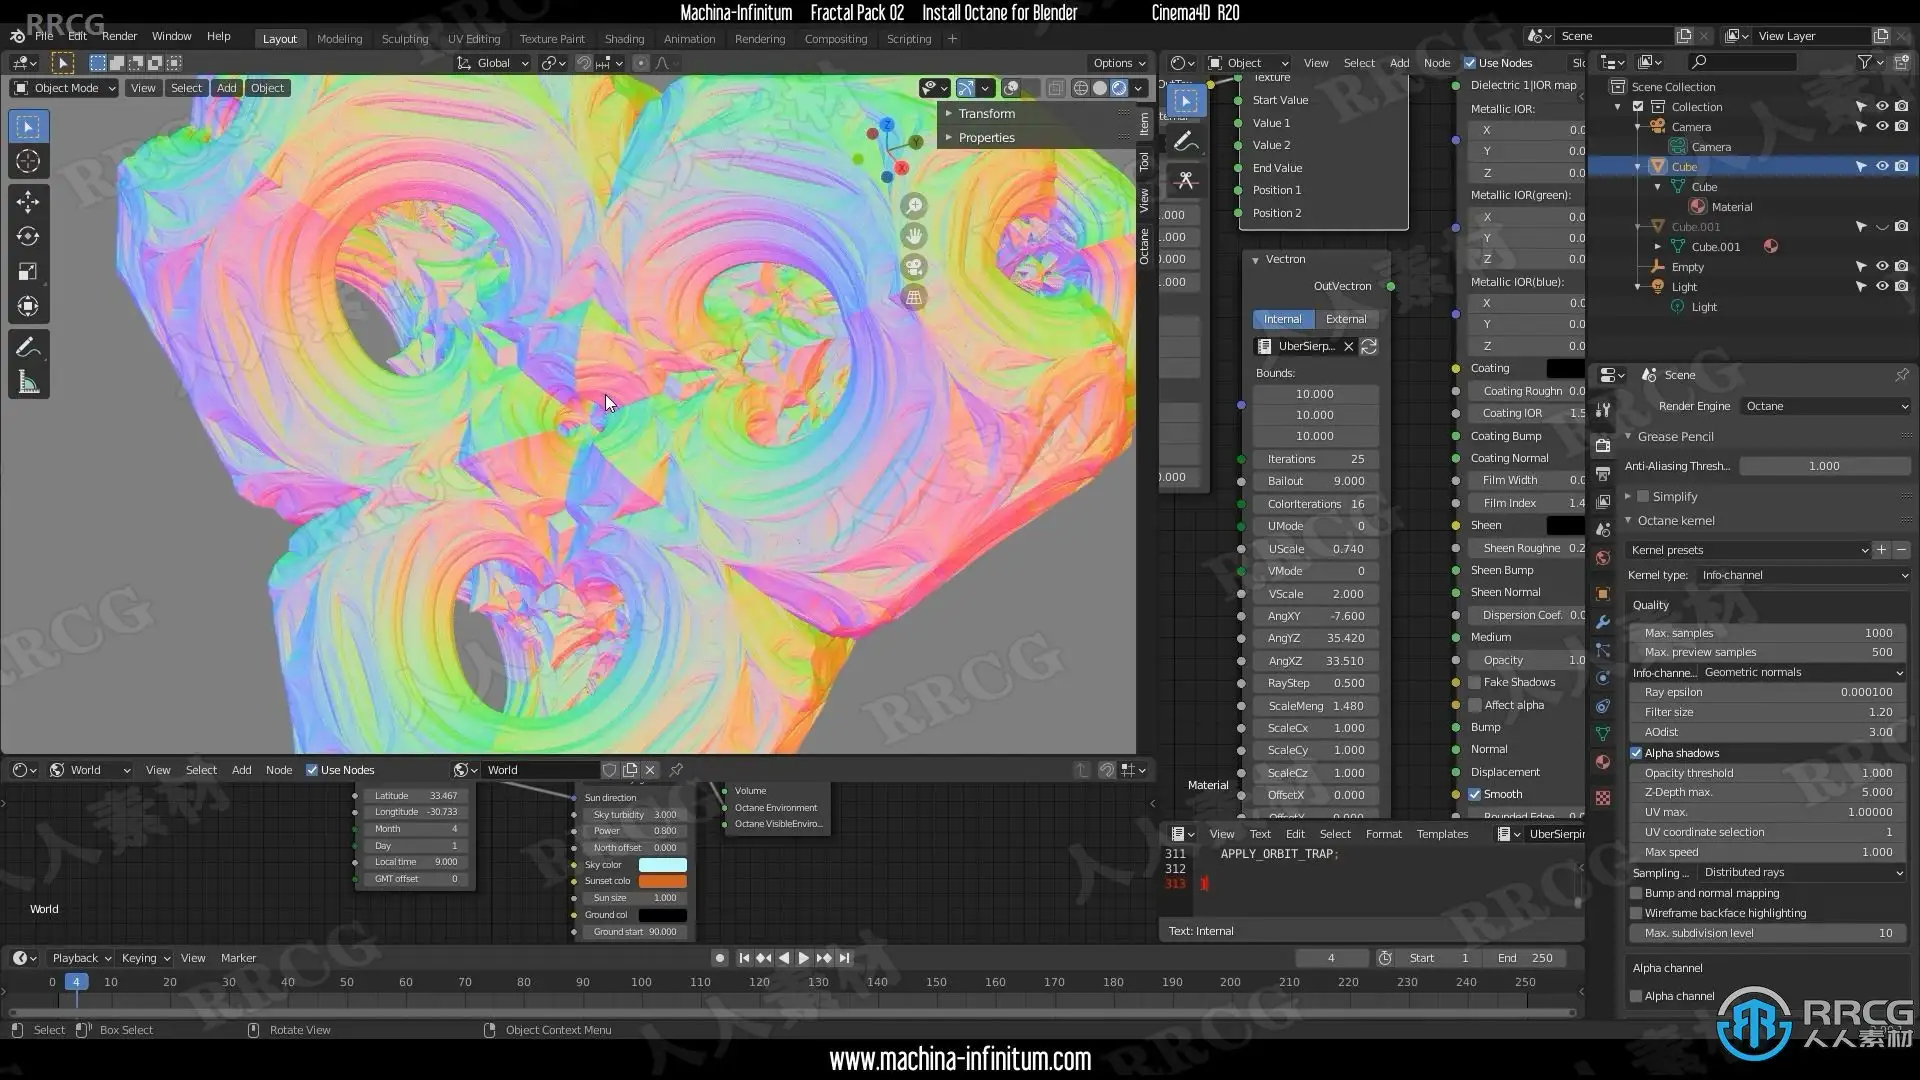
Task: Expand the Transform panel in the sidebar
Action: (985, 113)
